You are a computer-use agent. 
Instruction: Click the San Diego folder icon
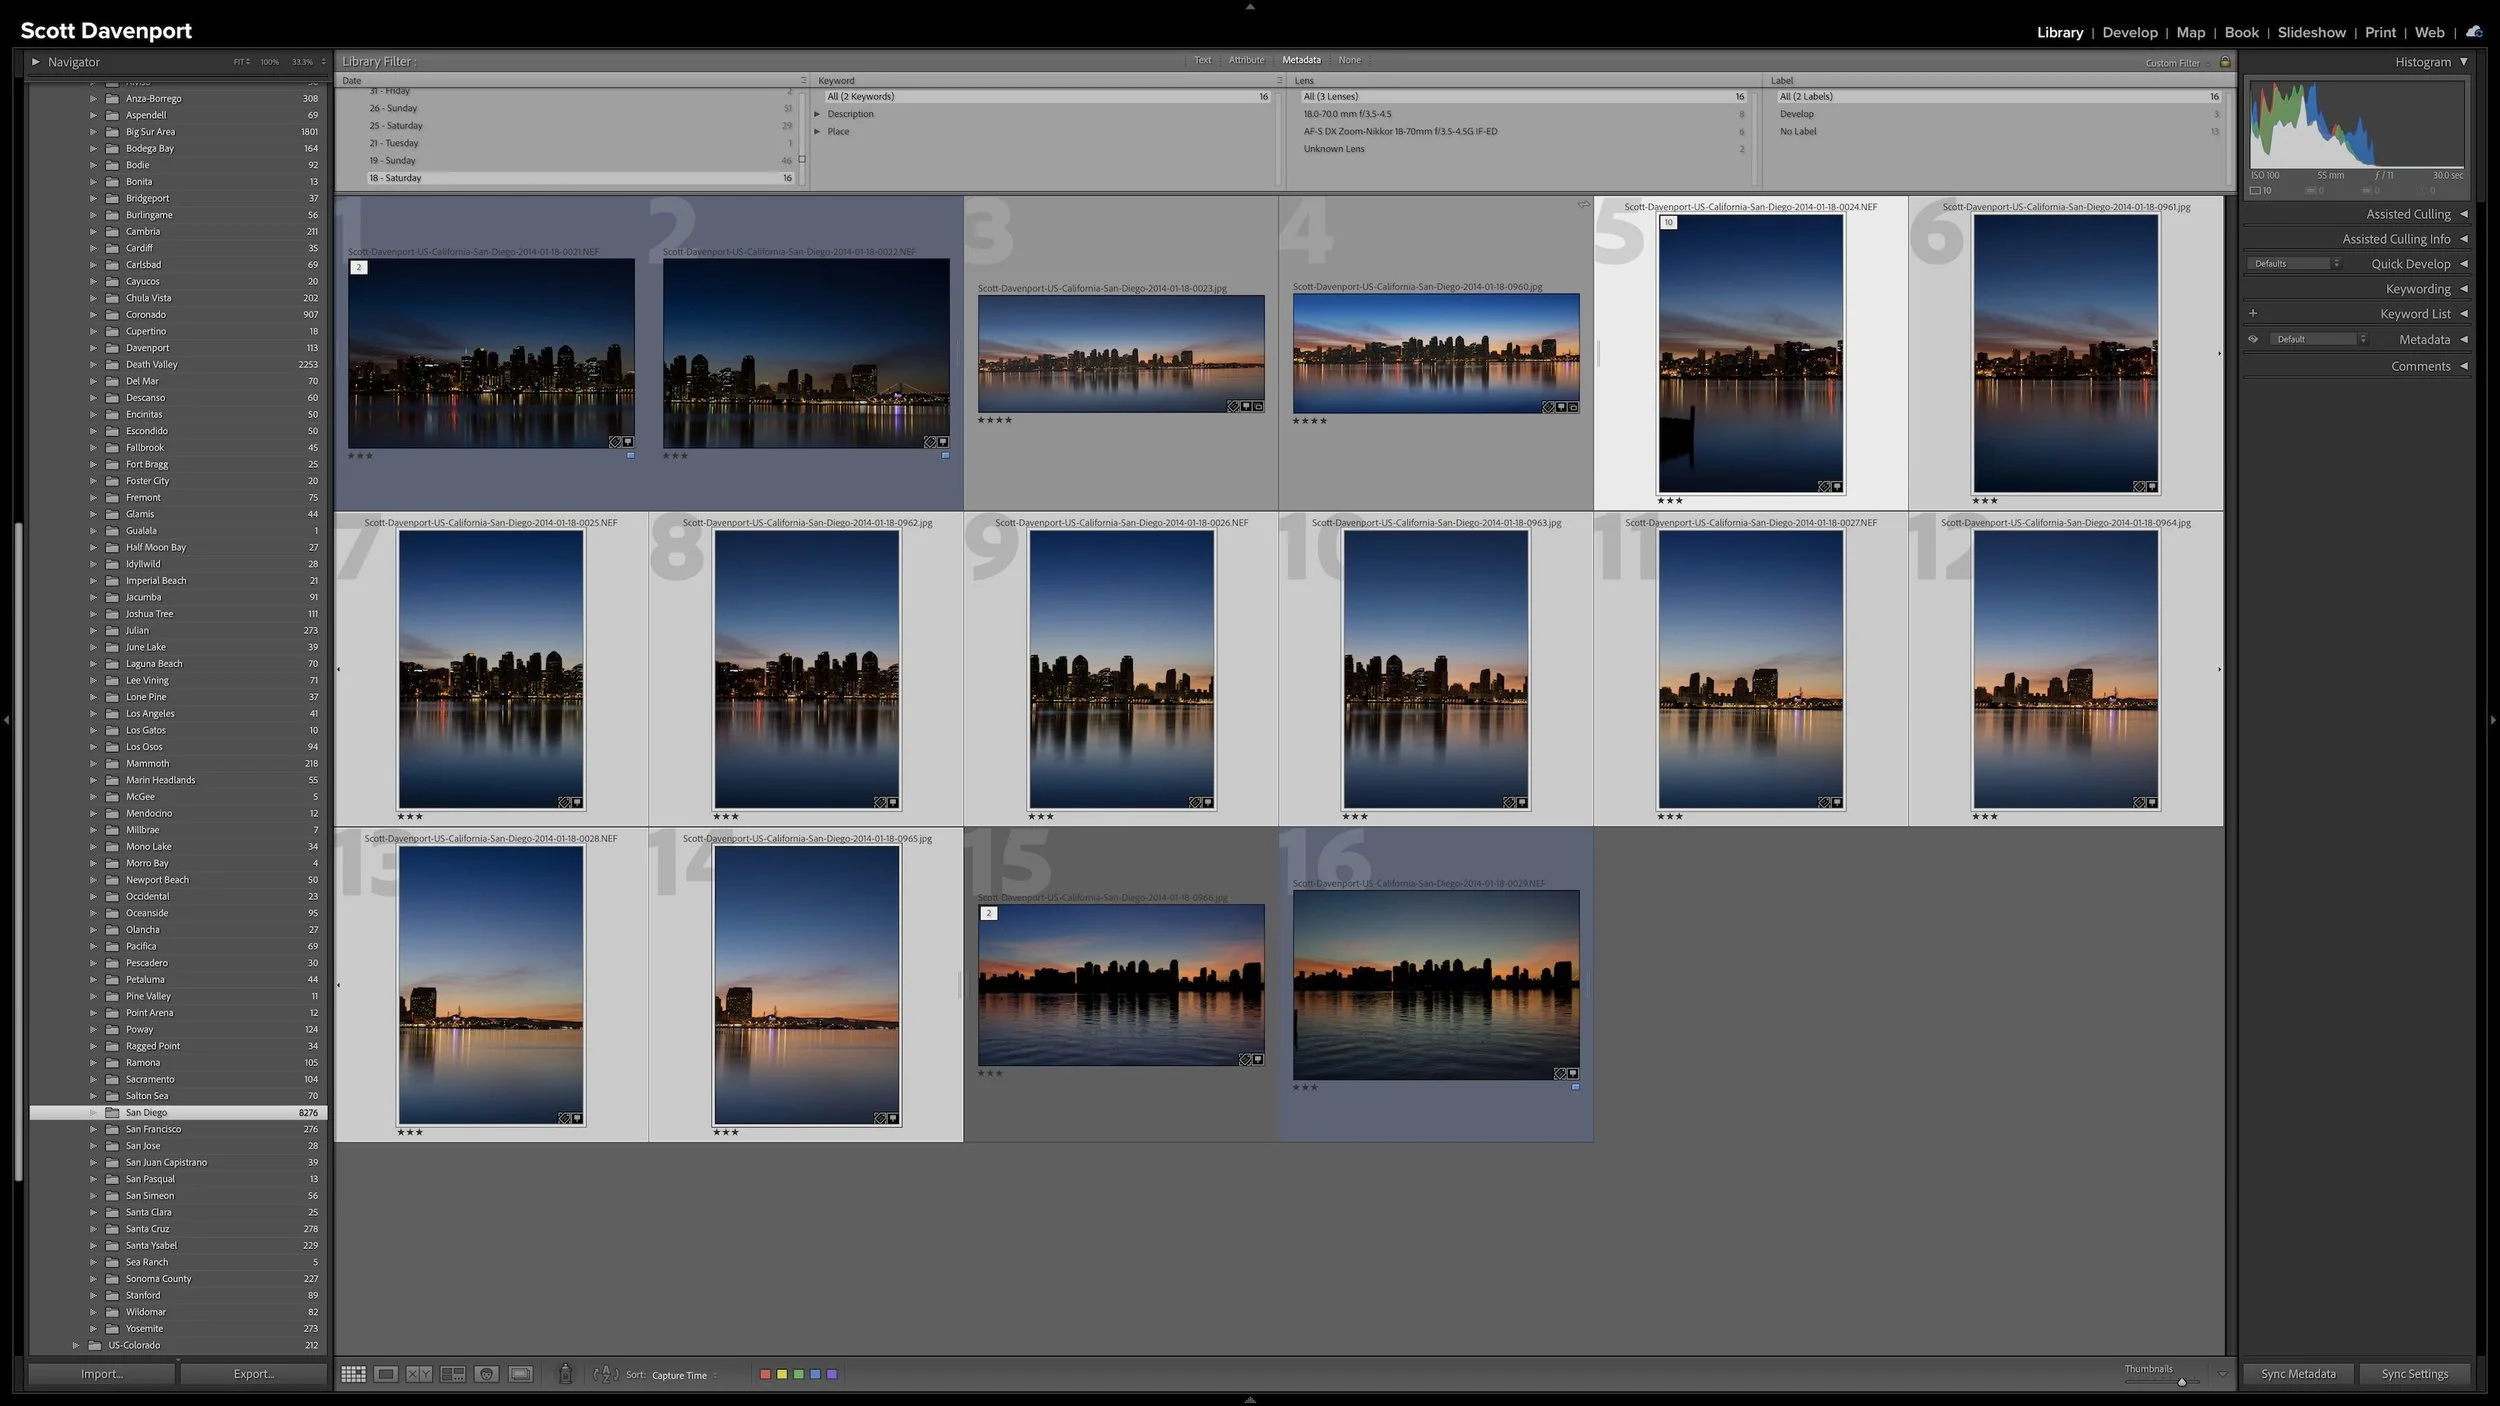pos(112,1112)
